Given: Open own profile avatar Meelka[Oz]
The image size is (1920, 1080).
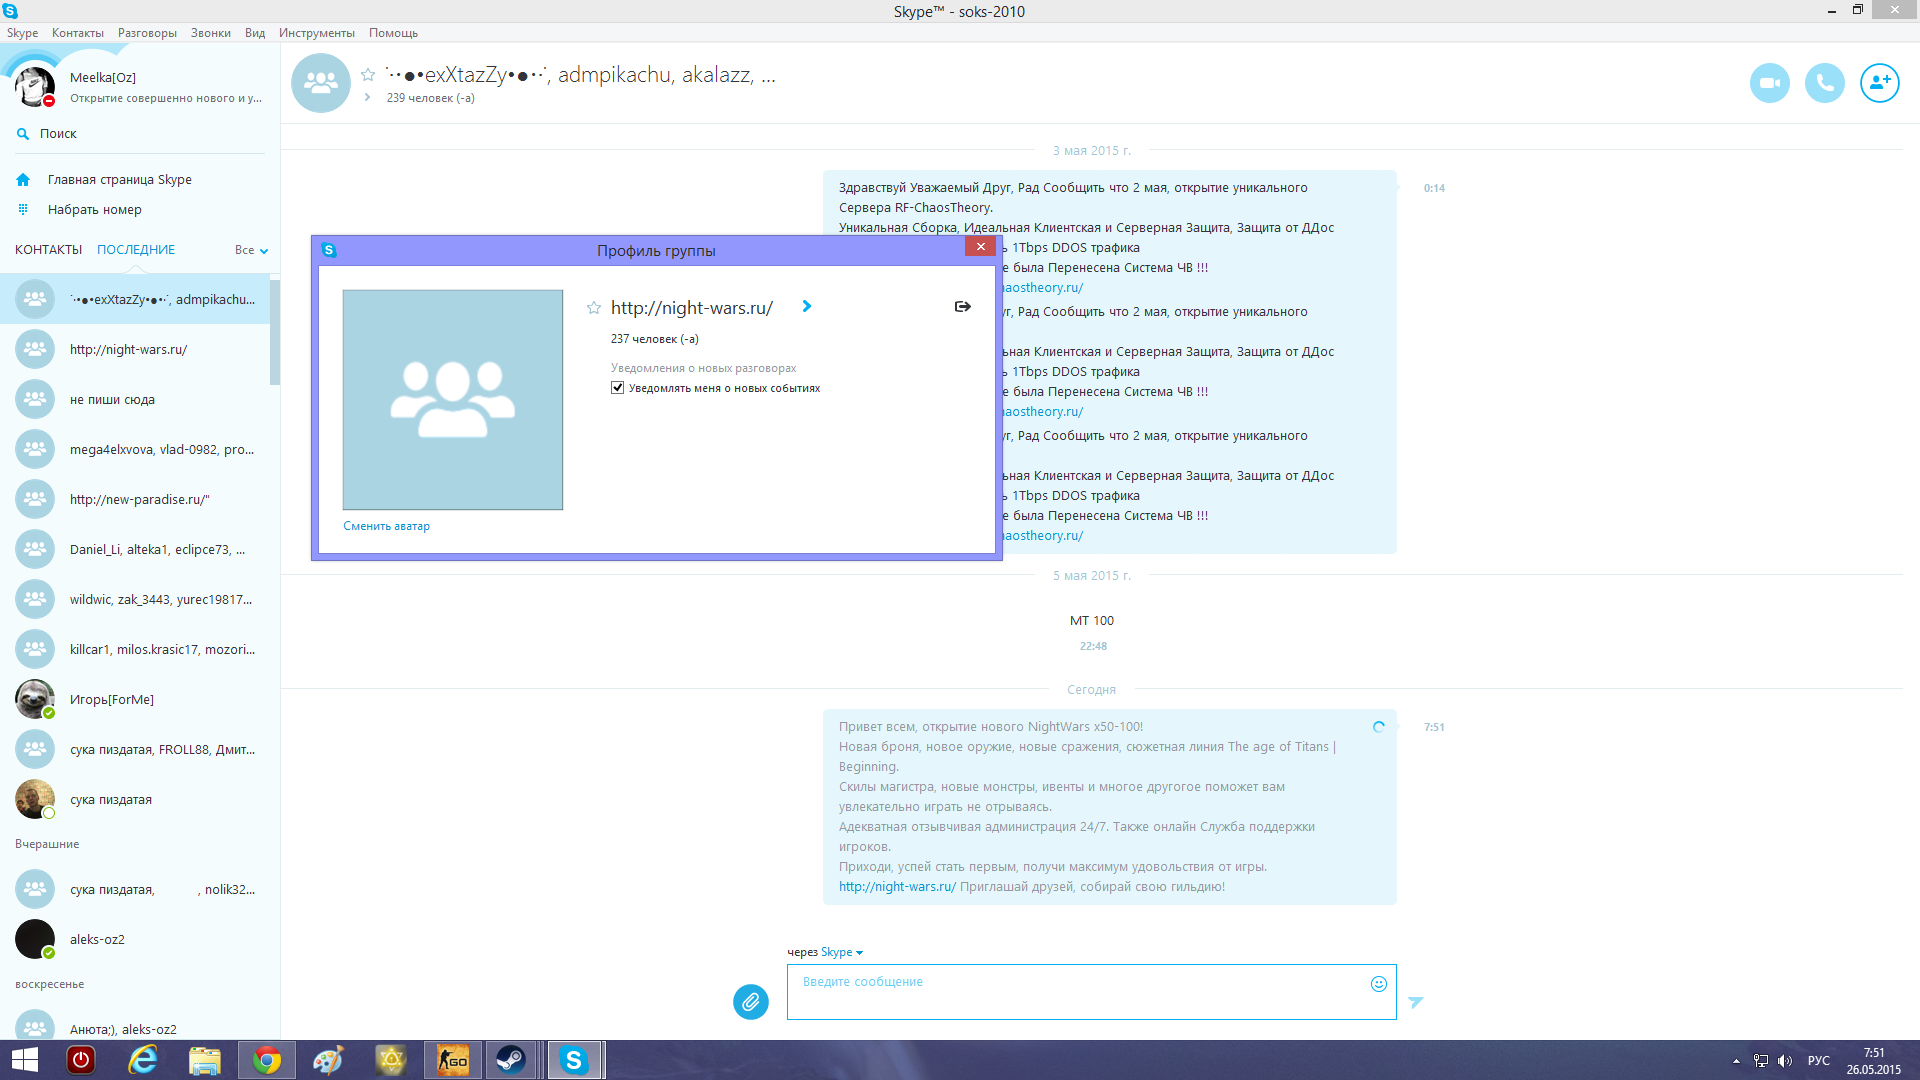Looking at the screenshot, I should click(x=35, y=87).
